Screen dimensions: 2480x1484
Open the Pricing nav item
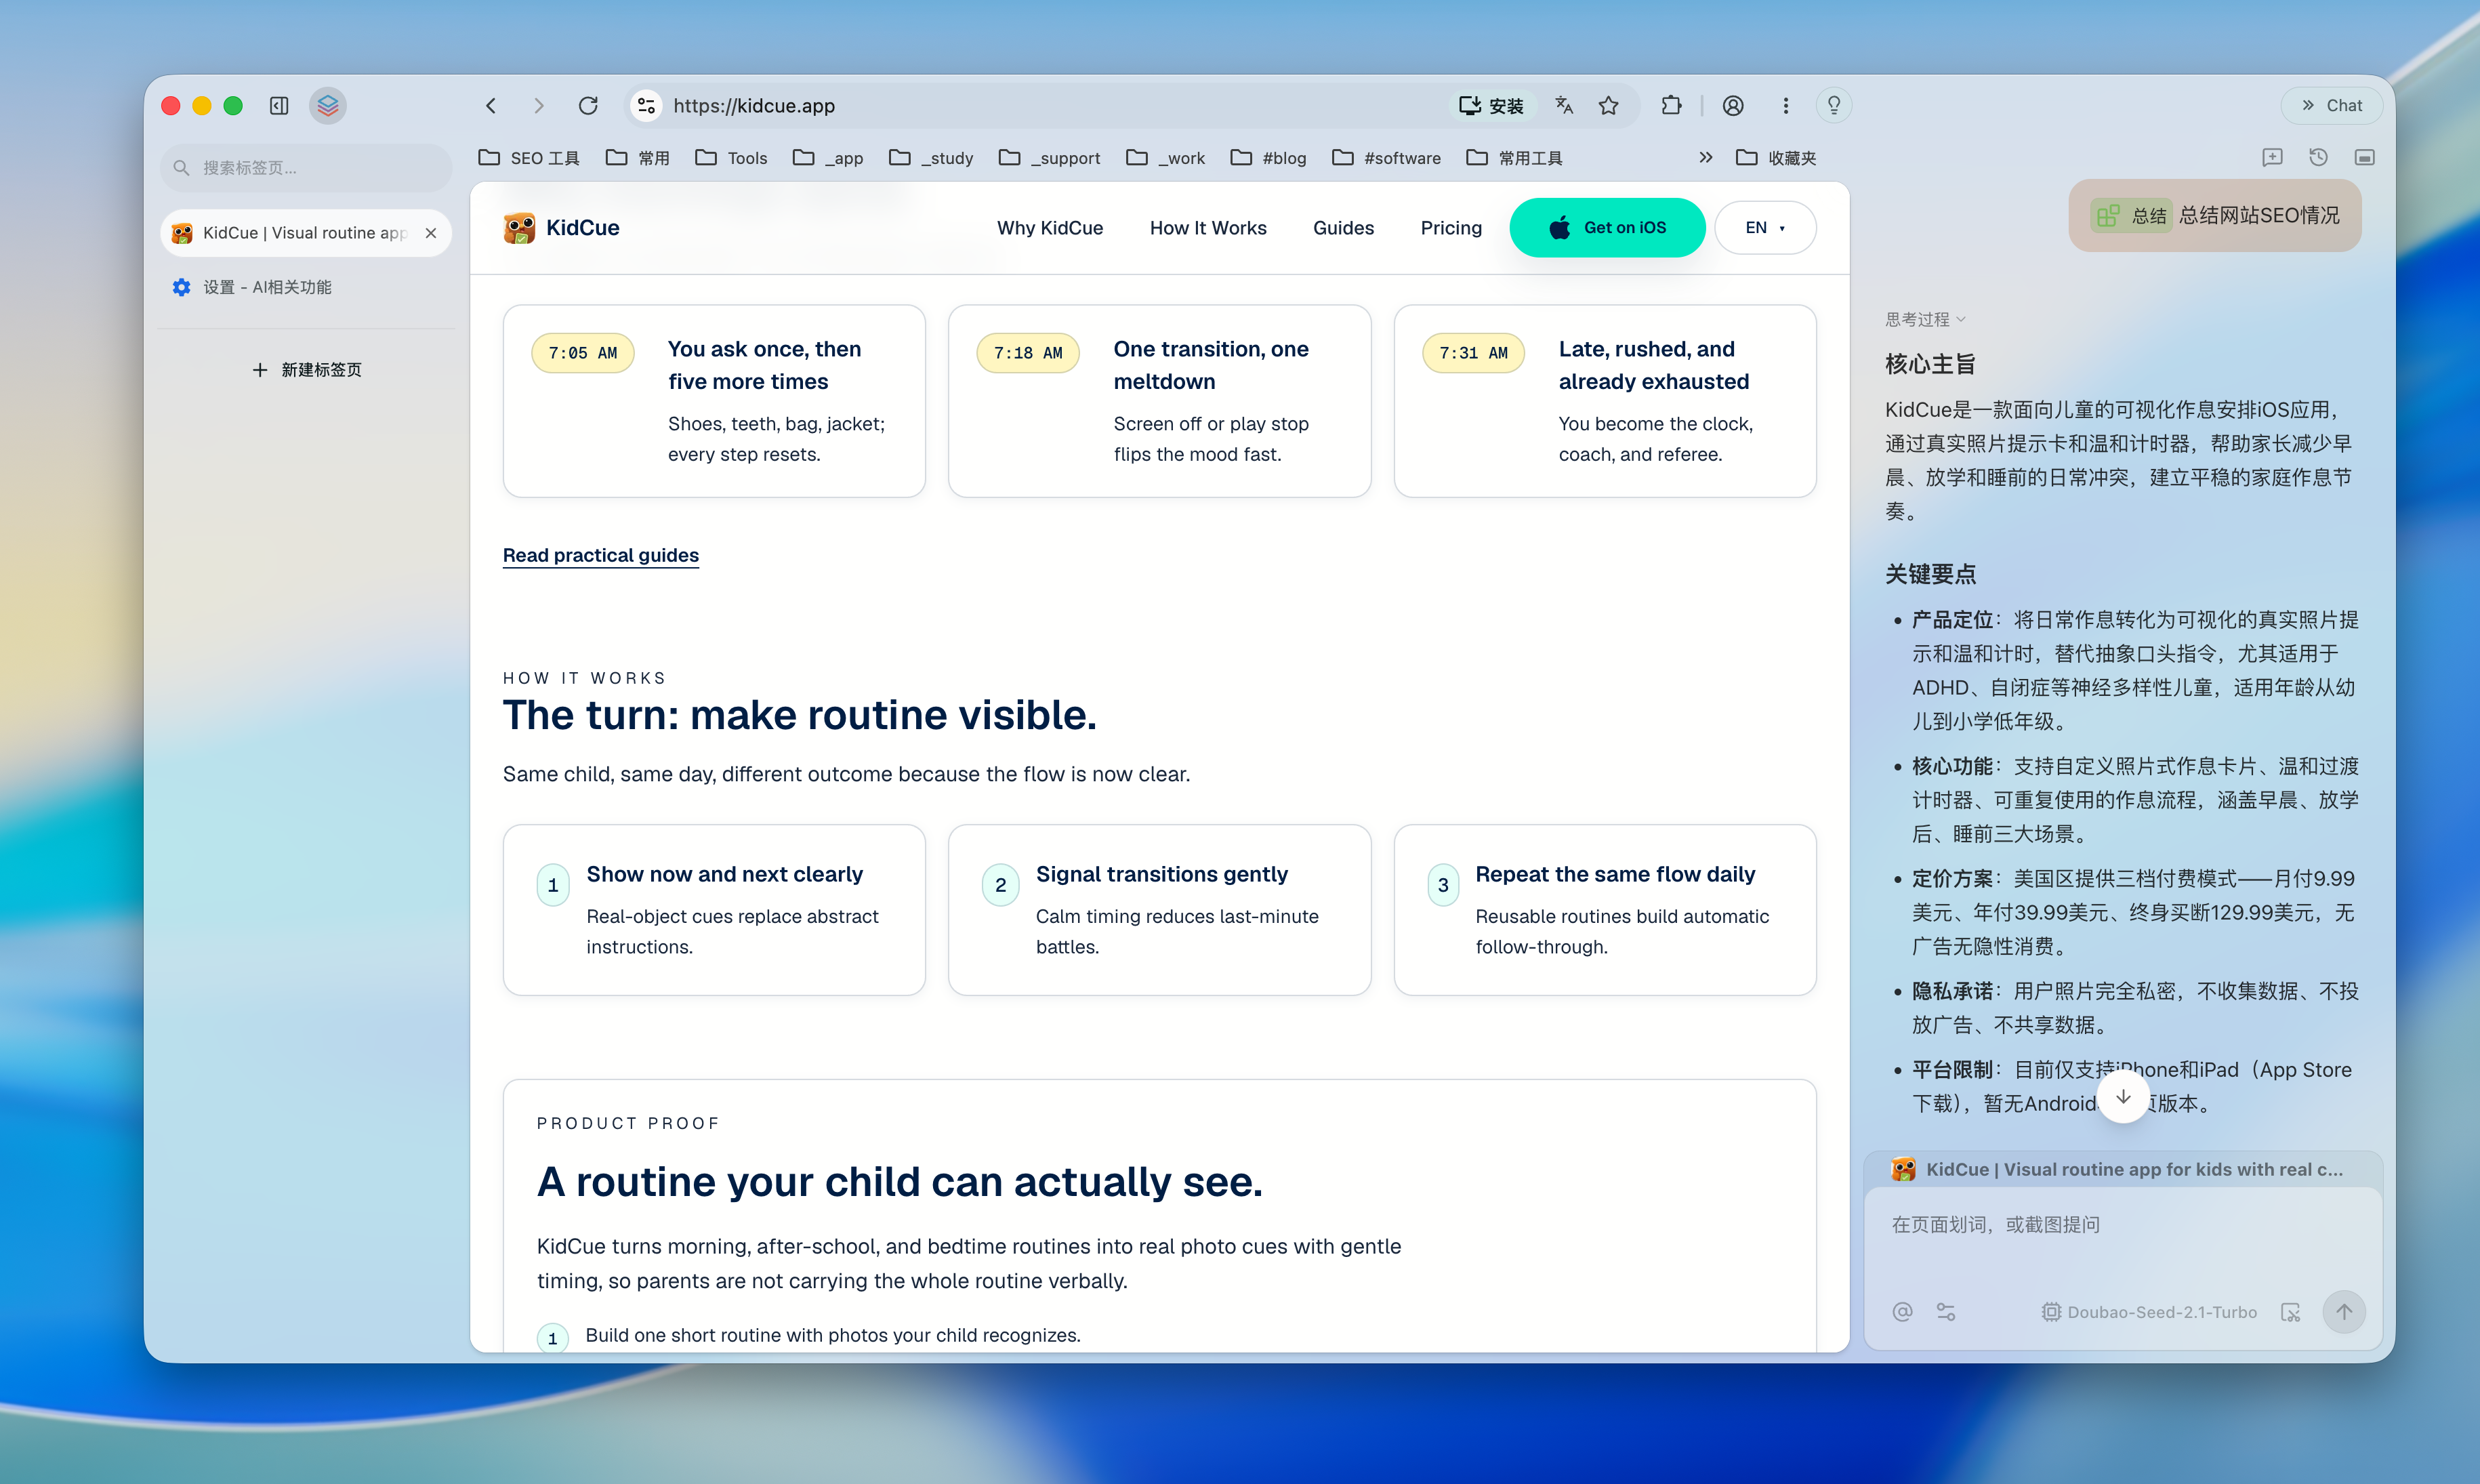tap(1451, 228)
